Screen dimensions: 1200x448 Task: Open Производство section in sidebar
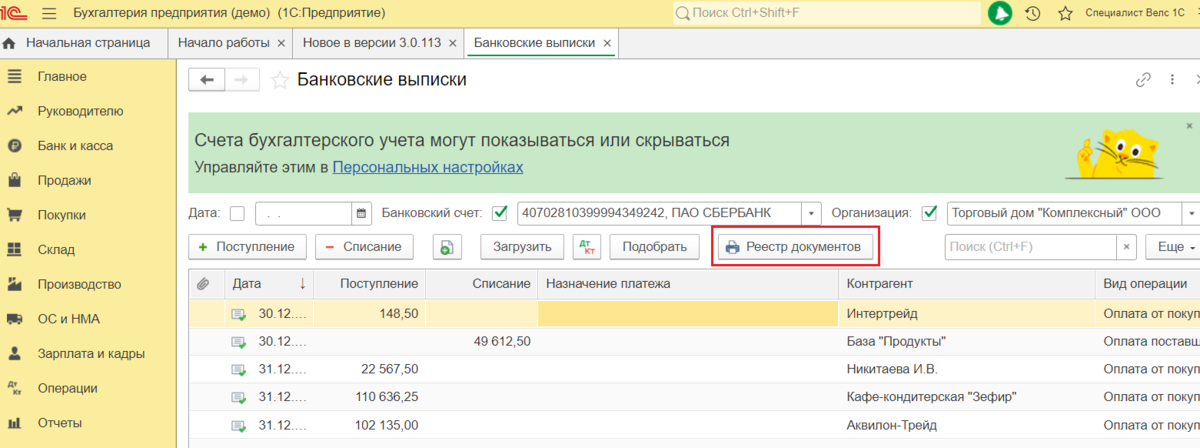point(79,284)
